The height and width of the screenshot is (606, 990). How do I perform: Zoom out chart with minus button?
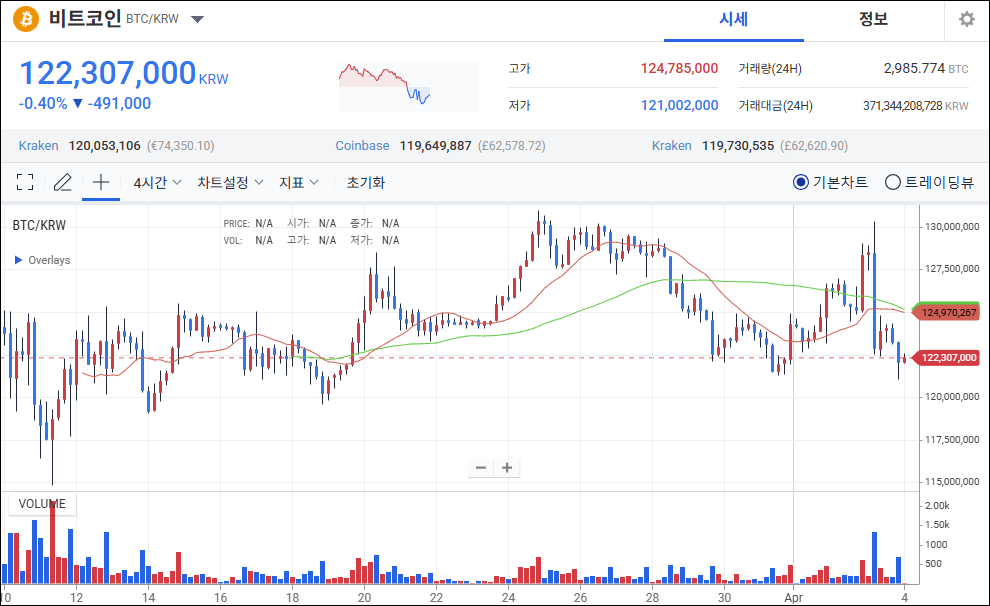pos(481,468)
